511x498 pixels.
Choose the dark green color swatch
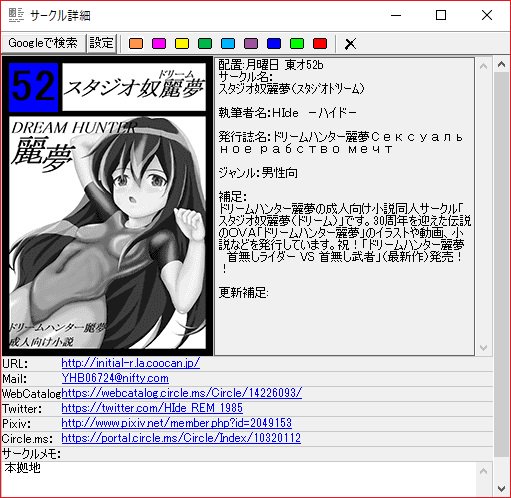coord(205,43)
